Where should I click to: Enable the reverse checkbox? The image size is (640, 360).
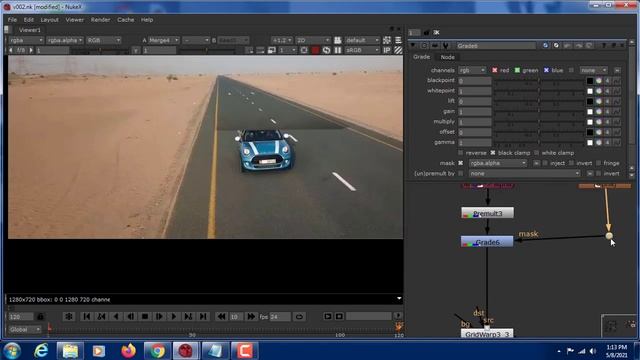pos(460,153)
